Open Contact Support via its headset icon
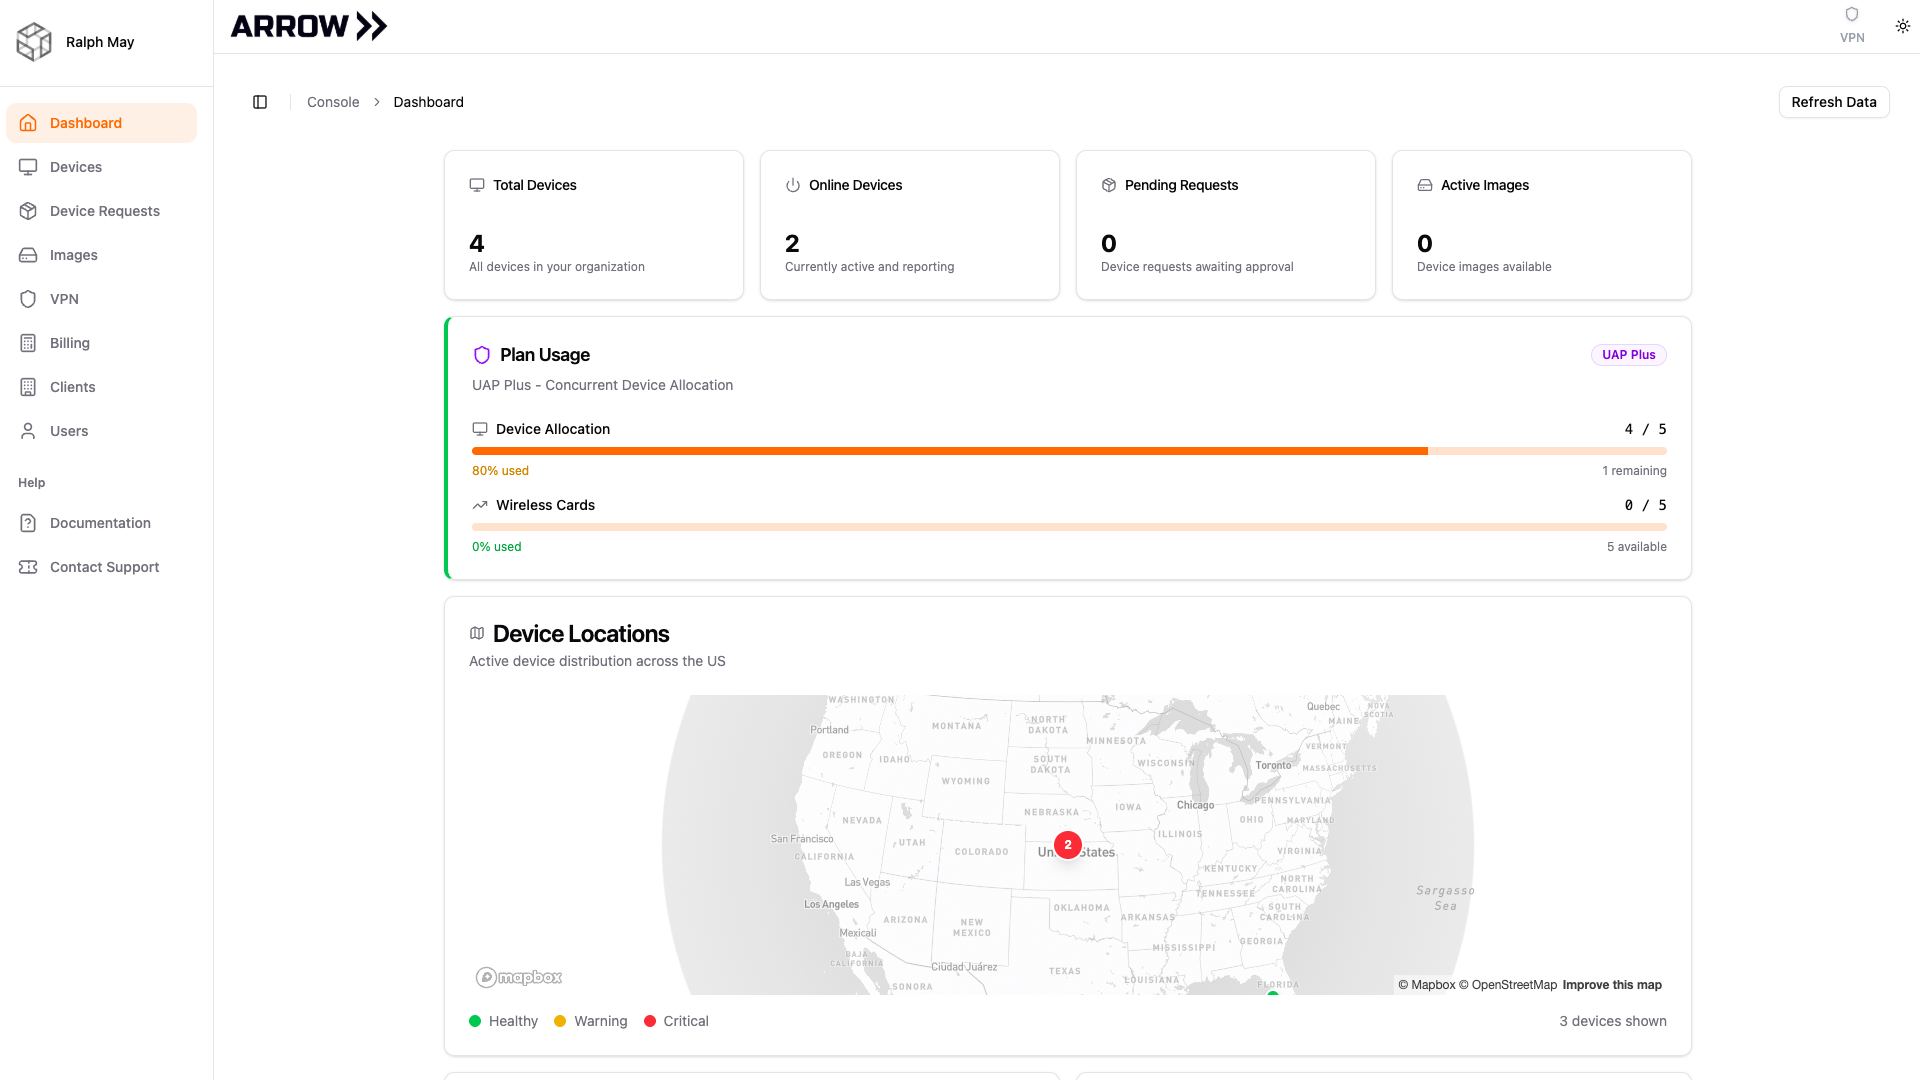 pyautogui.click(x=27, y=567)
